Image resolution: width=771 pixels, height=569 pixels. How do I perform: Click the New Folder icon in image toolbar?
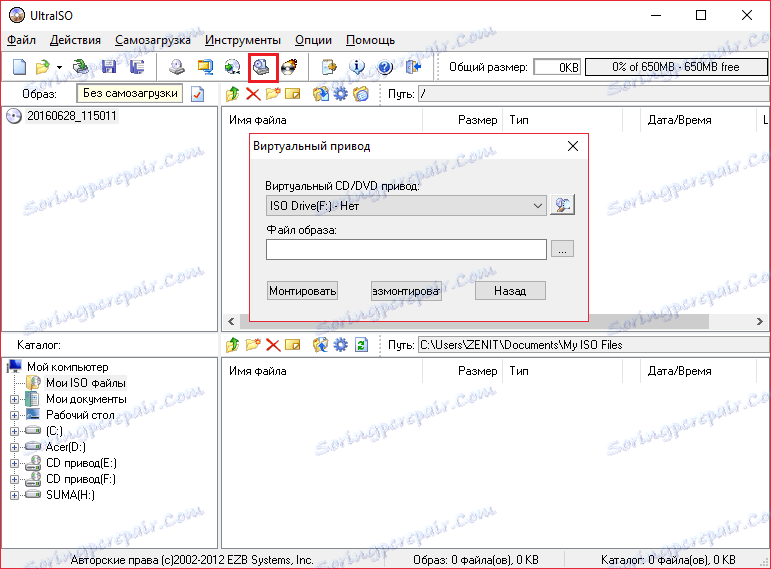click(273, 93)
